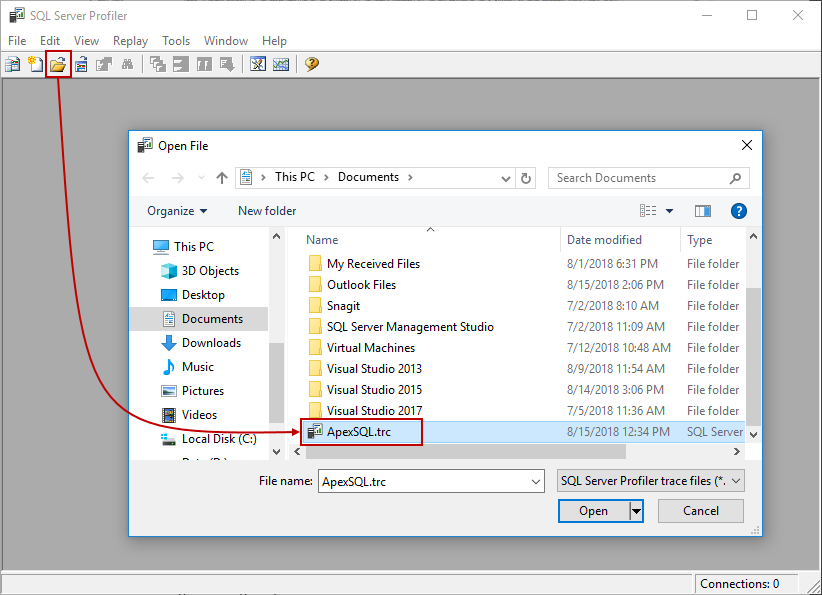
Task: Click the New folder button
Action: tap(267, 211)
